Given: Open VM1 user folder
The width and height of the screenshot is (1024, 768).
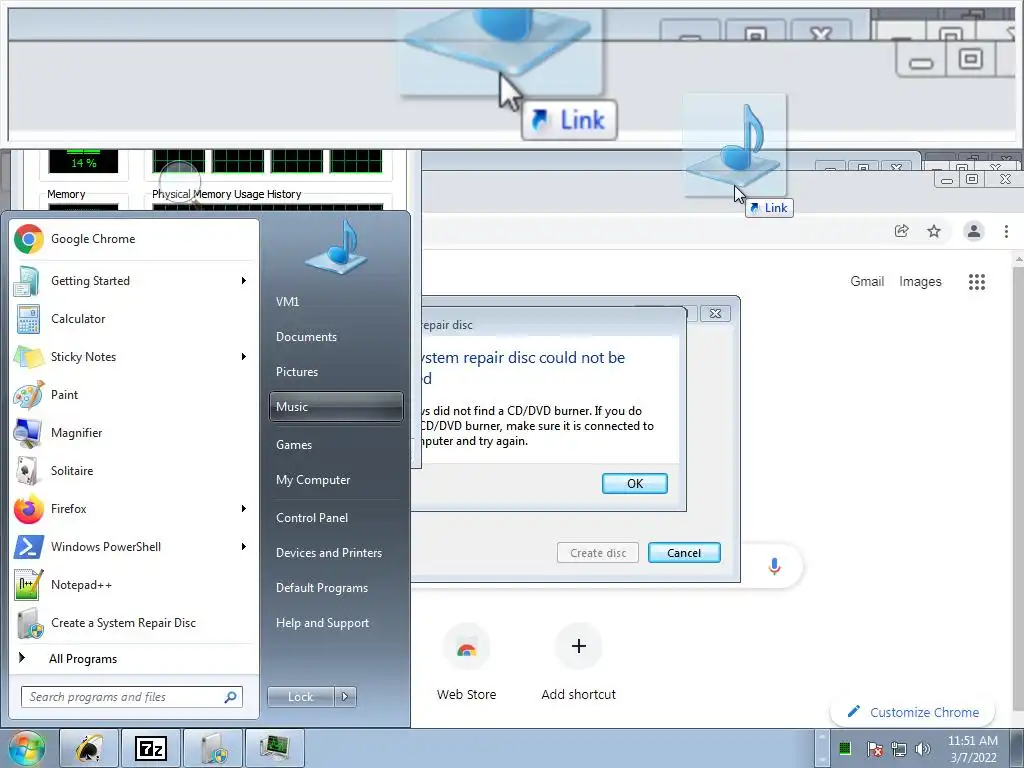Looking at the screenshot, I should (336, 302).
